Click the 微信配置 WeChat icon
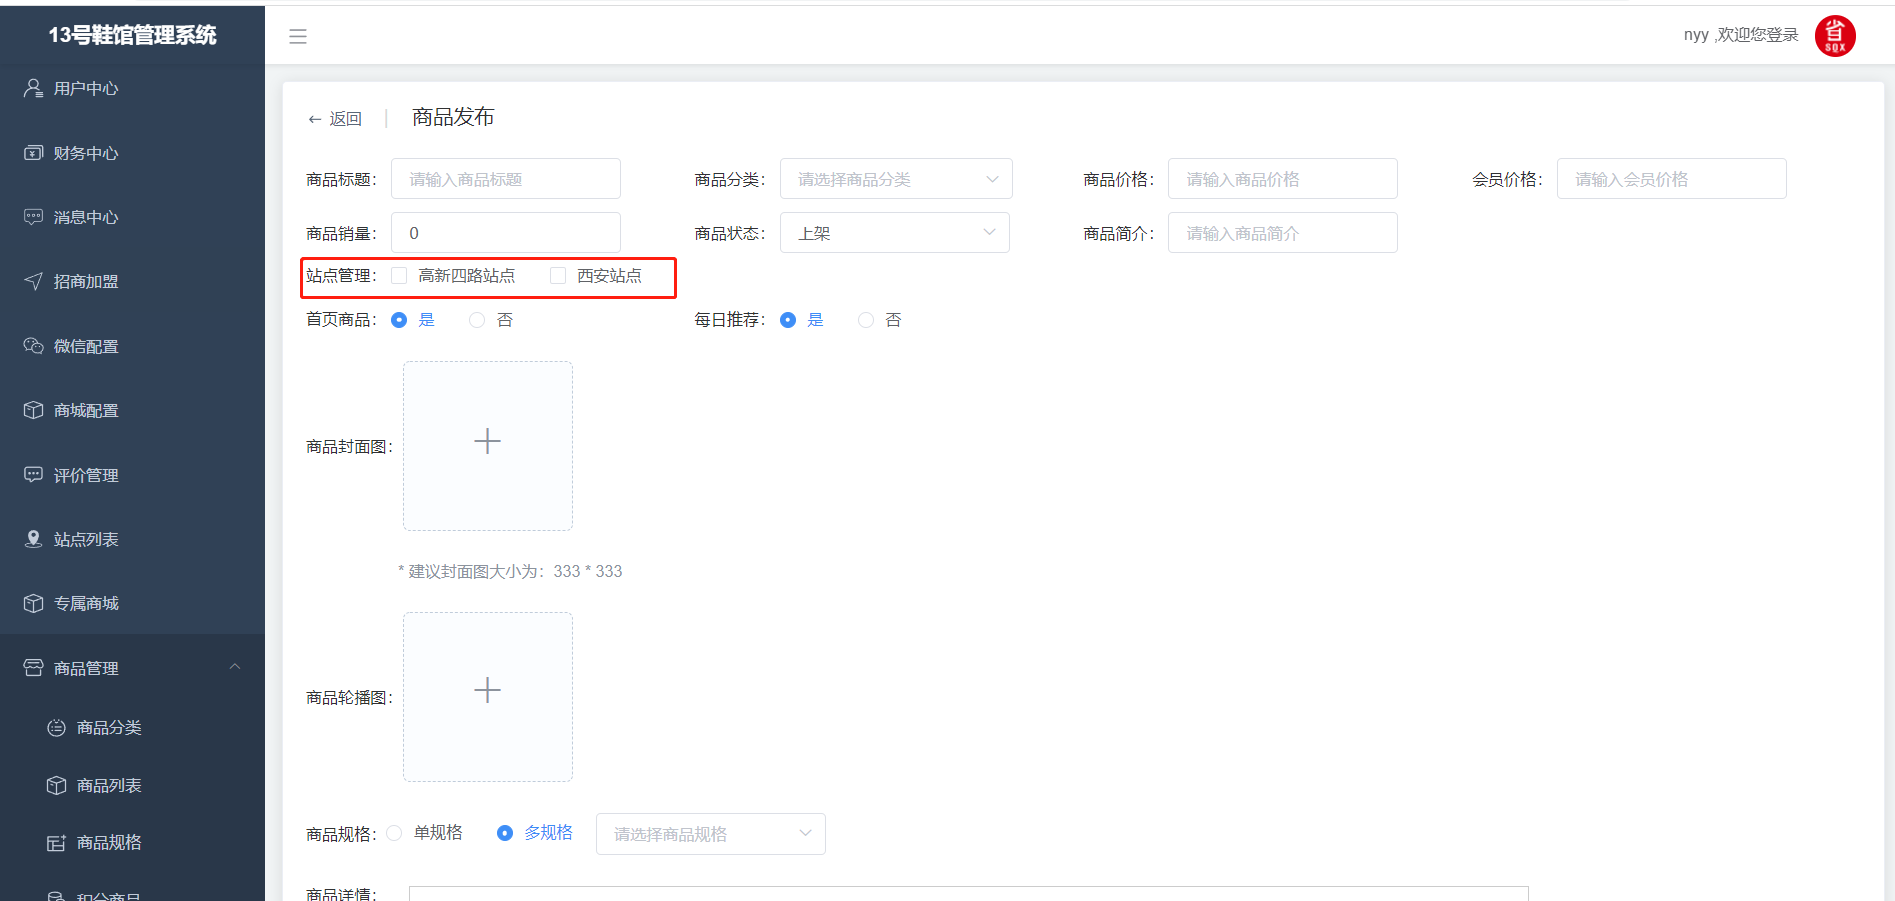Viewport: 1895px width, 901px height. [33, 346]
